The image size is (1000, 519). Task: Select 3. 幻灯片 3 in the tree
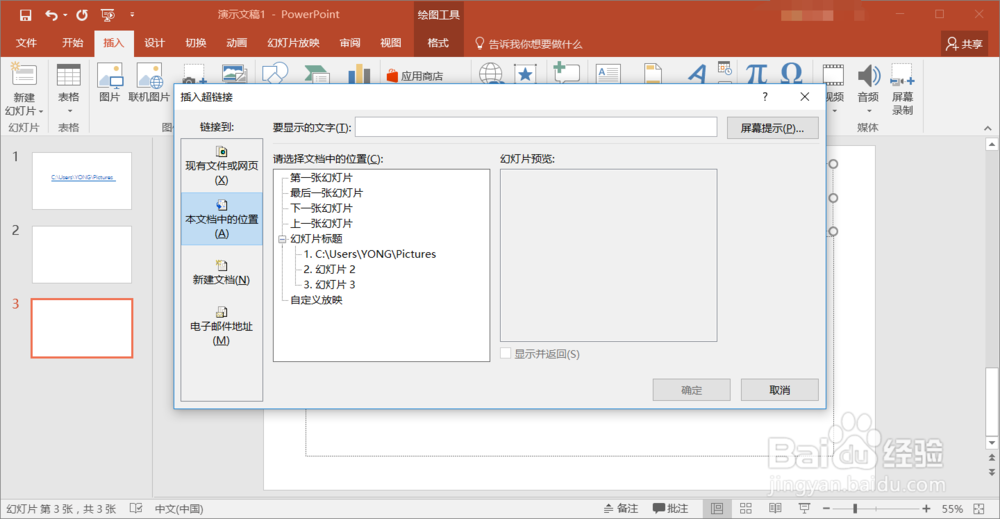(330, 284)
